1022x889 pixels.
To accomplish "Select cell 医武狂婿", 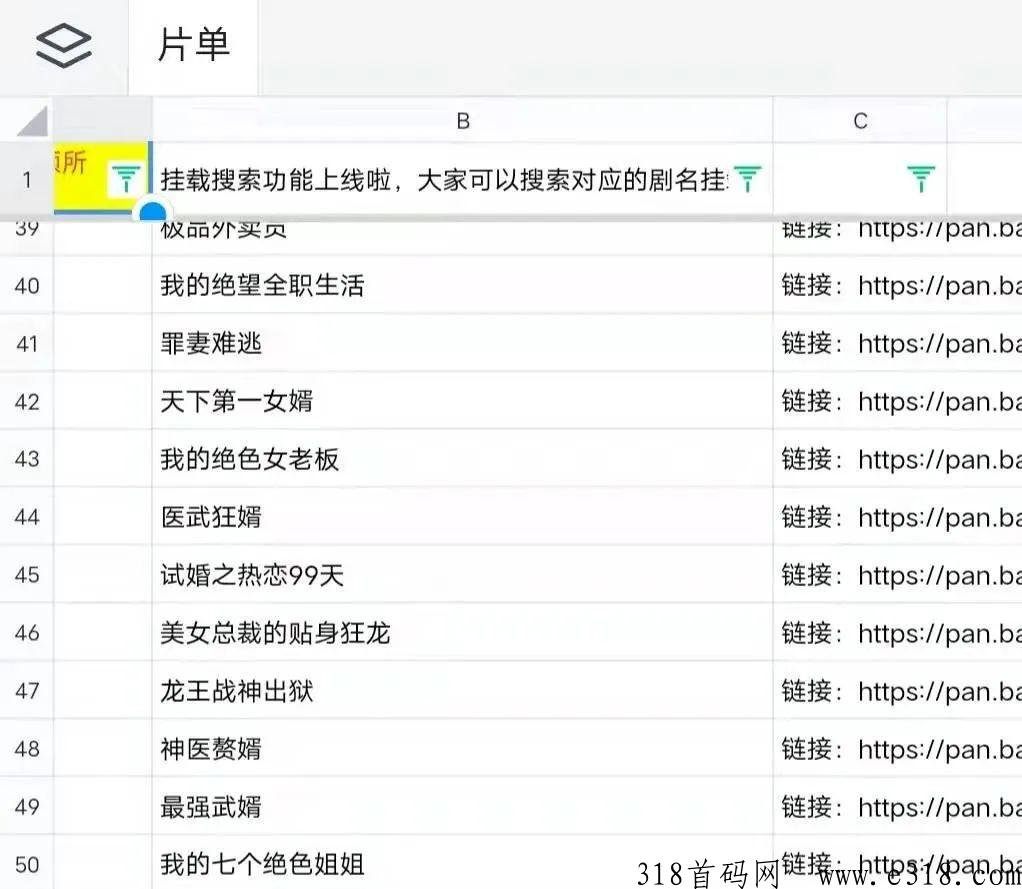I will pos(463,517).
